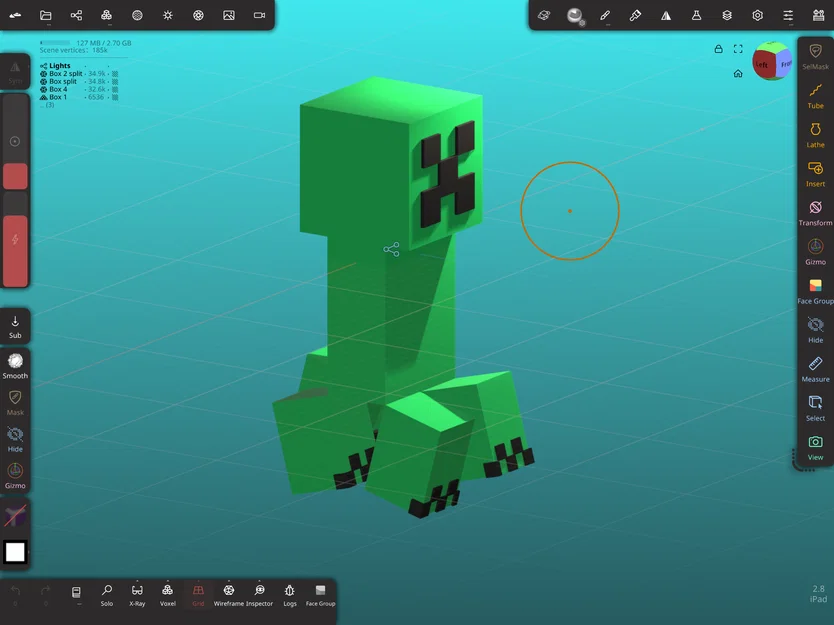Open the Material sphere menu
The image size is (834, 625).
click(137, 15)
